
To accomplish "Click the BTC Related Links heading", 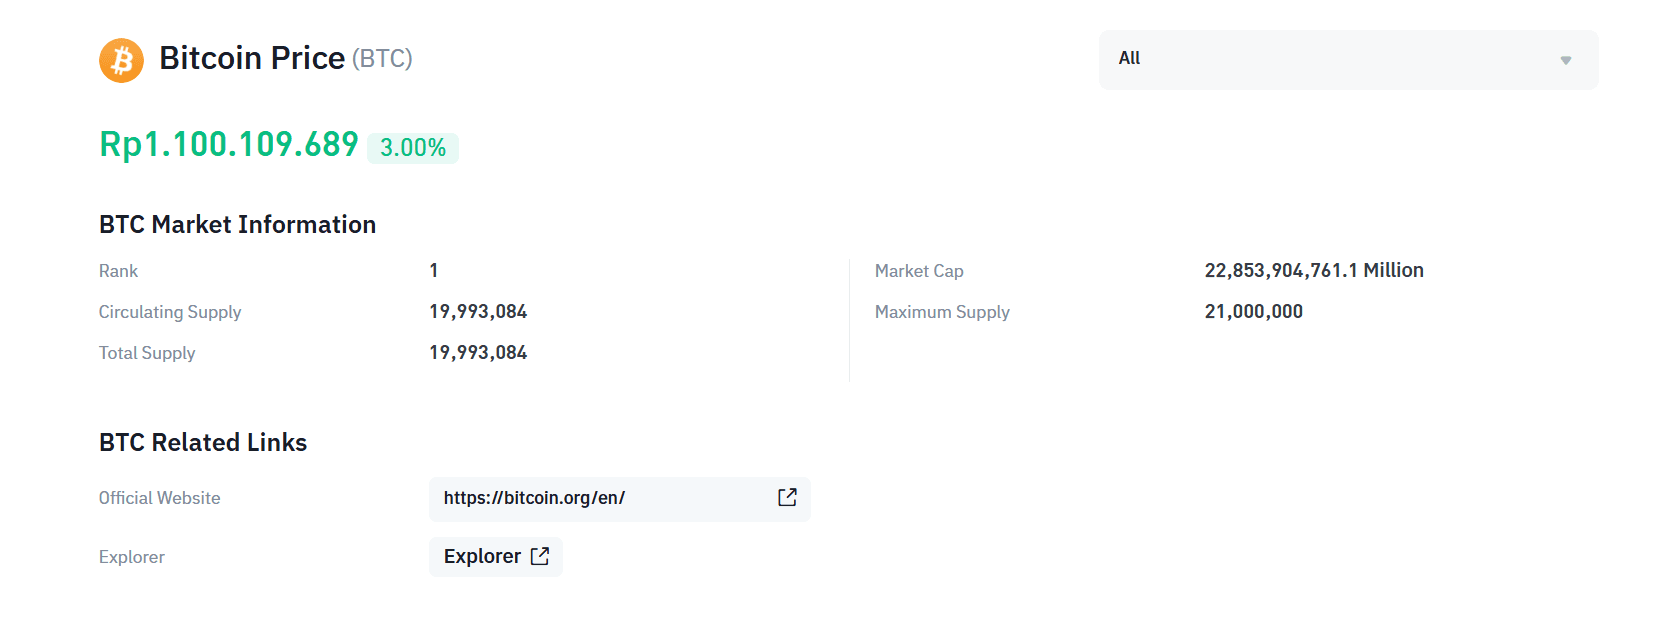I will (203, 442).
